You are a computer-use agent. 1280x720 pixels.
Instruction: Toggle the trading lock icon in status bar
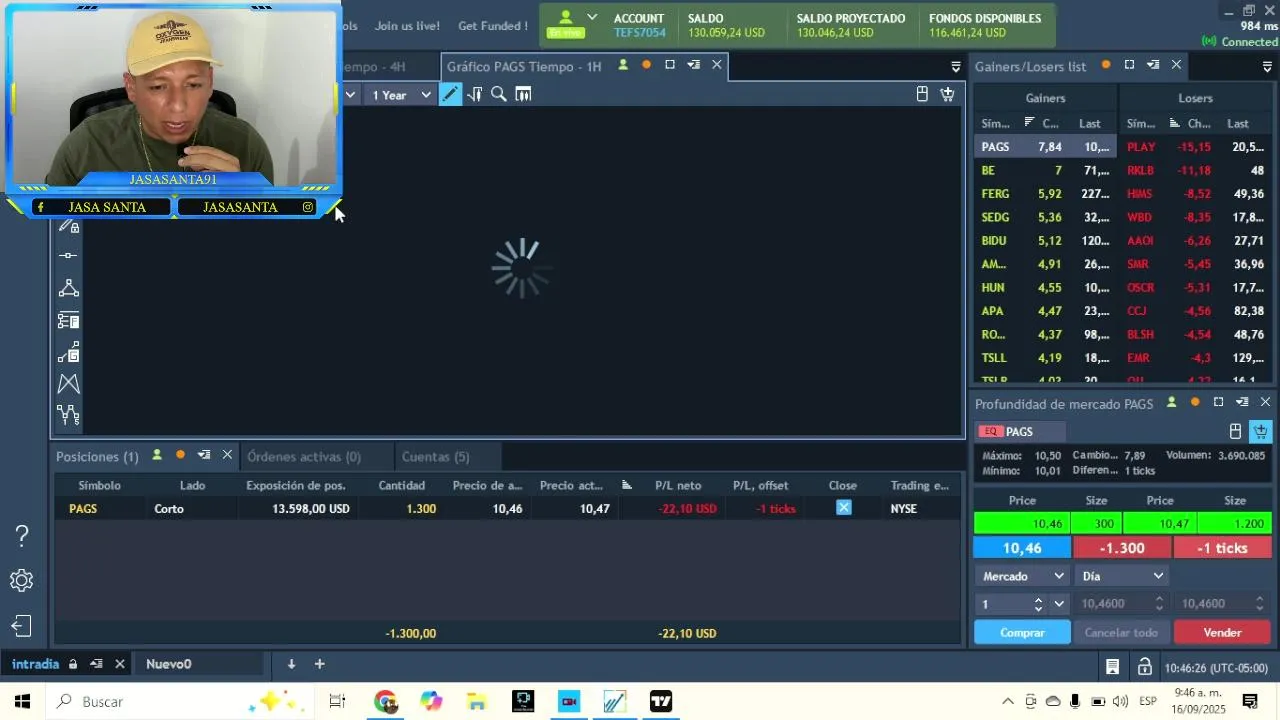[1144, 667]
